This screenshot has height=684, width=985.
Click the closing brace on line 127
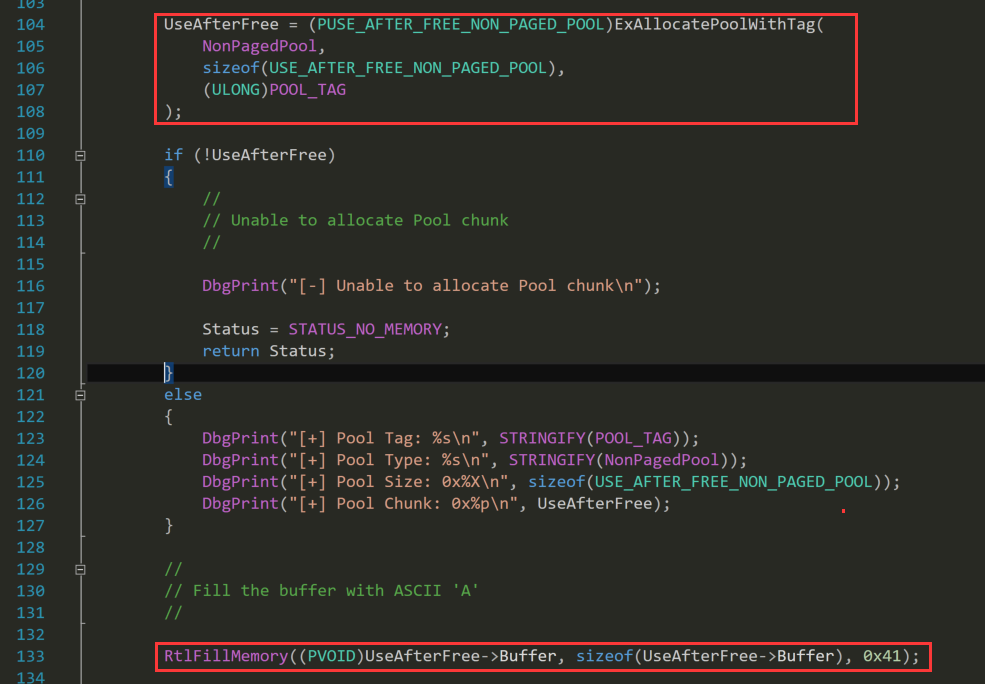point(168,526)
